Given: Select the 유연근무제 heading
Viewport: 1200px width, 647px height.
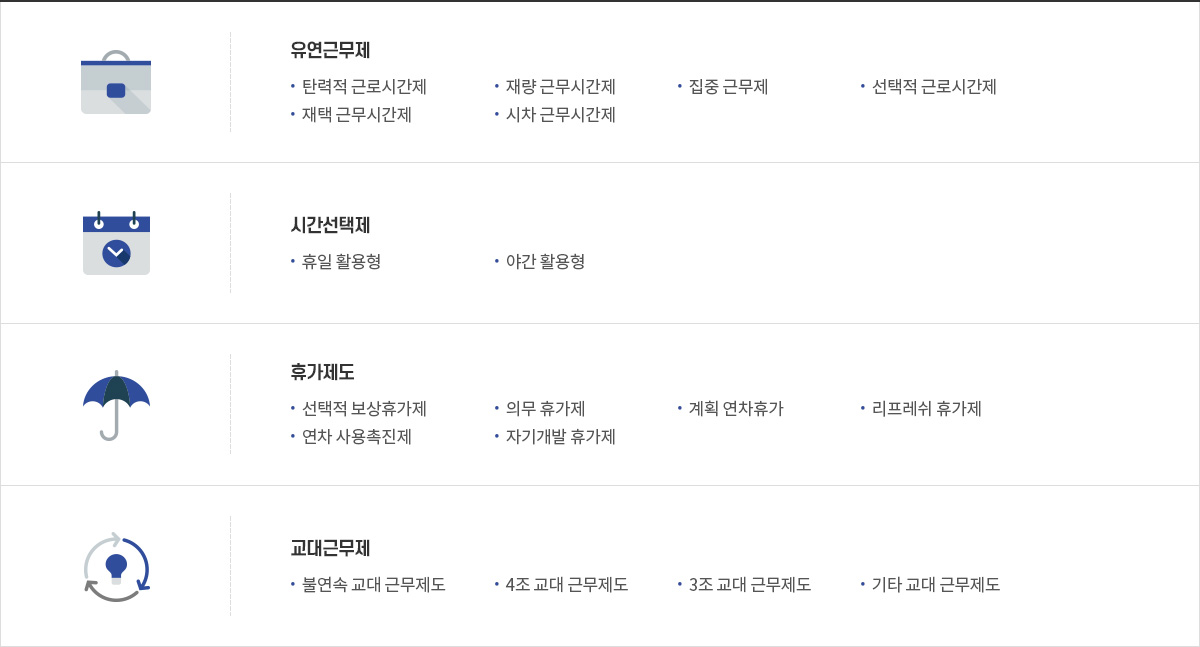Looking at the screenshot, I should pyautogui.click(x=330, y=49).
